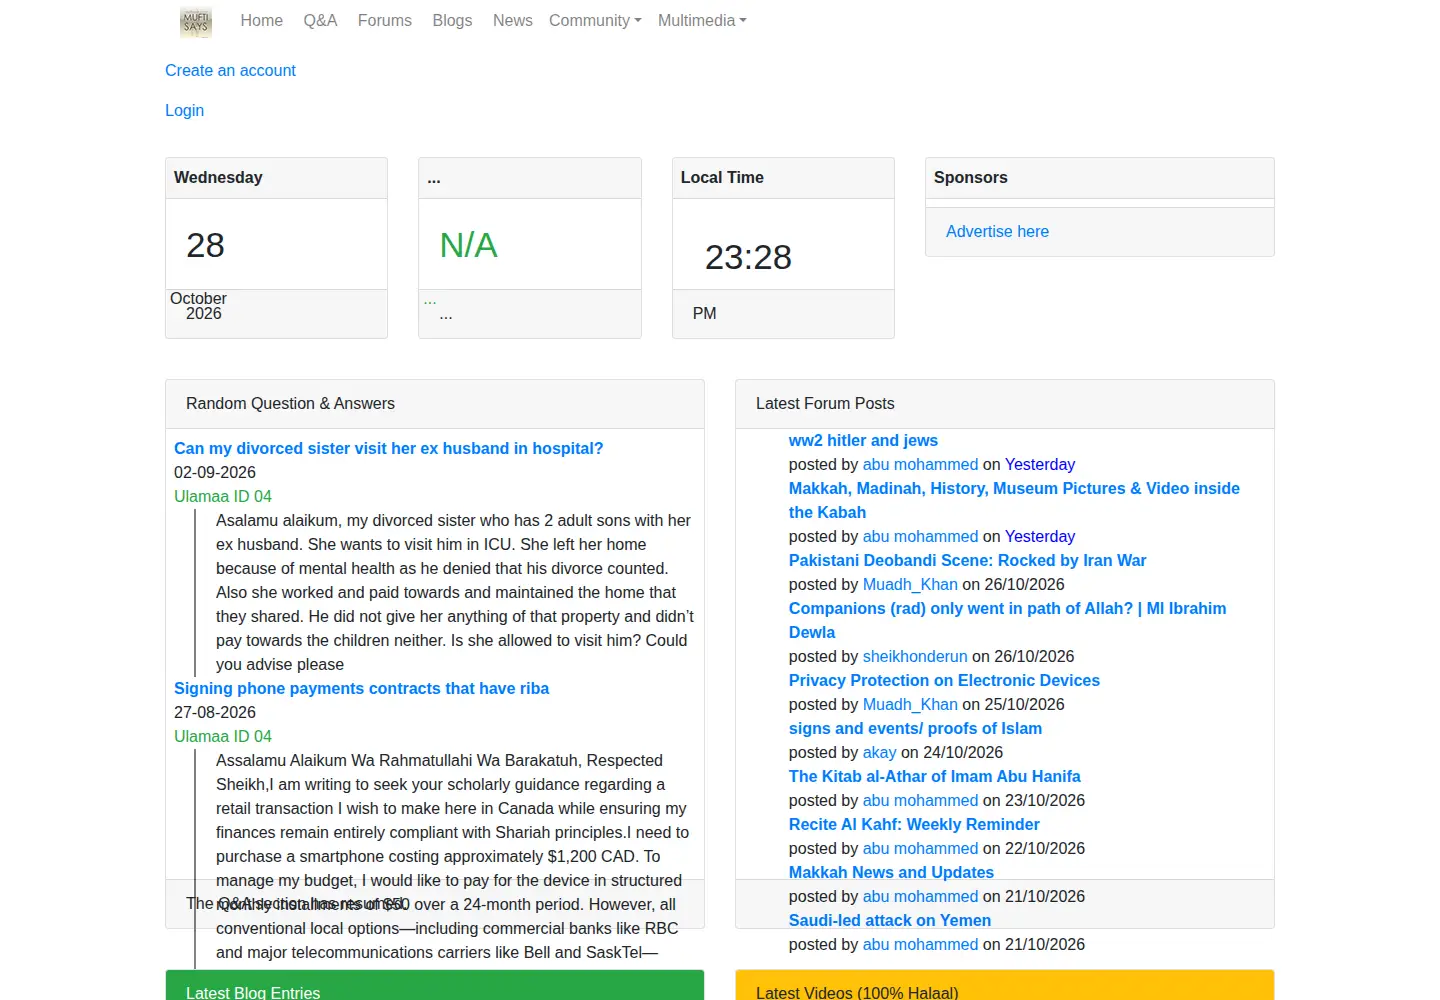Open the Home nav item
The height and width of the screenshot is (1000, 1440).
(x=261, y=20)
